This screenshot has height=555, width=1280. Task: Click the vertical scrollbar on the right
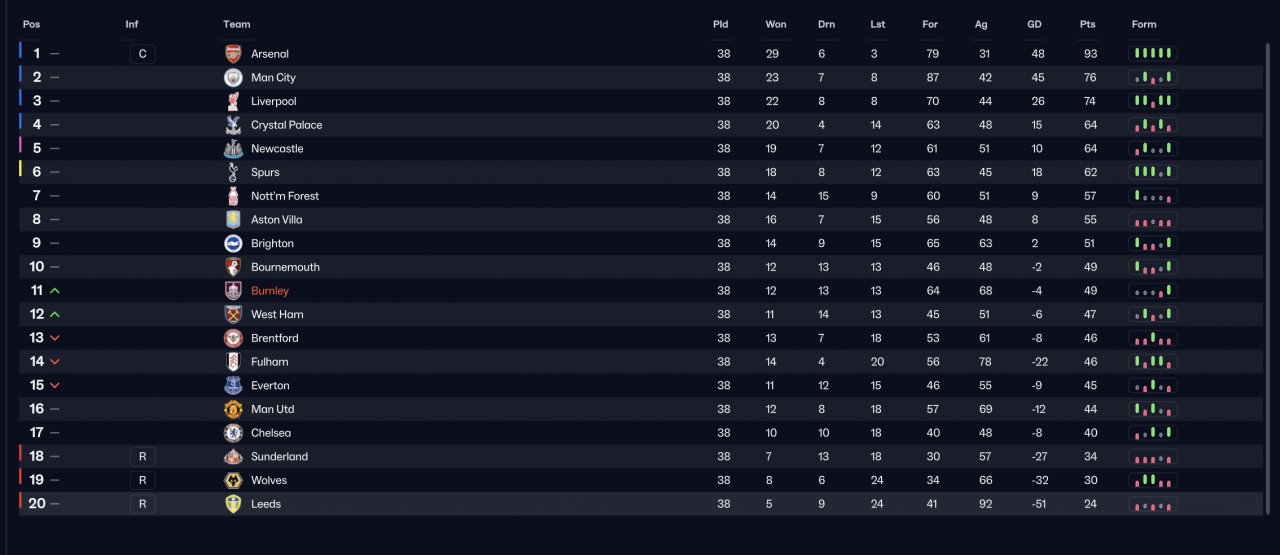click(1268, 279)
